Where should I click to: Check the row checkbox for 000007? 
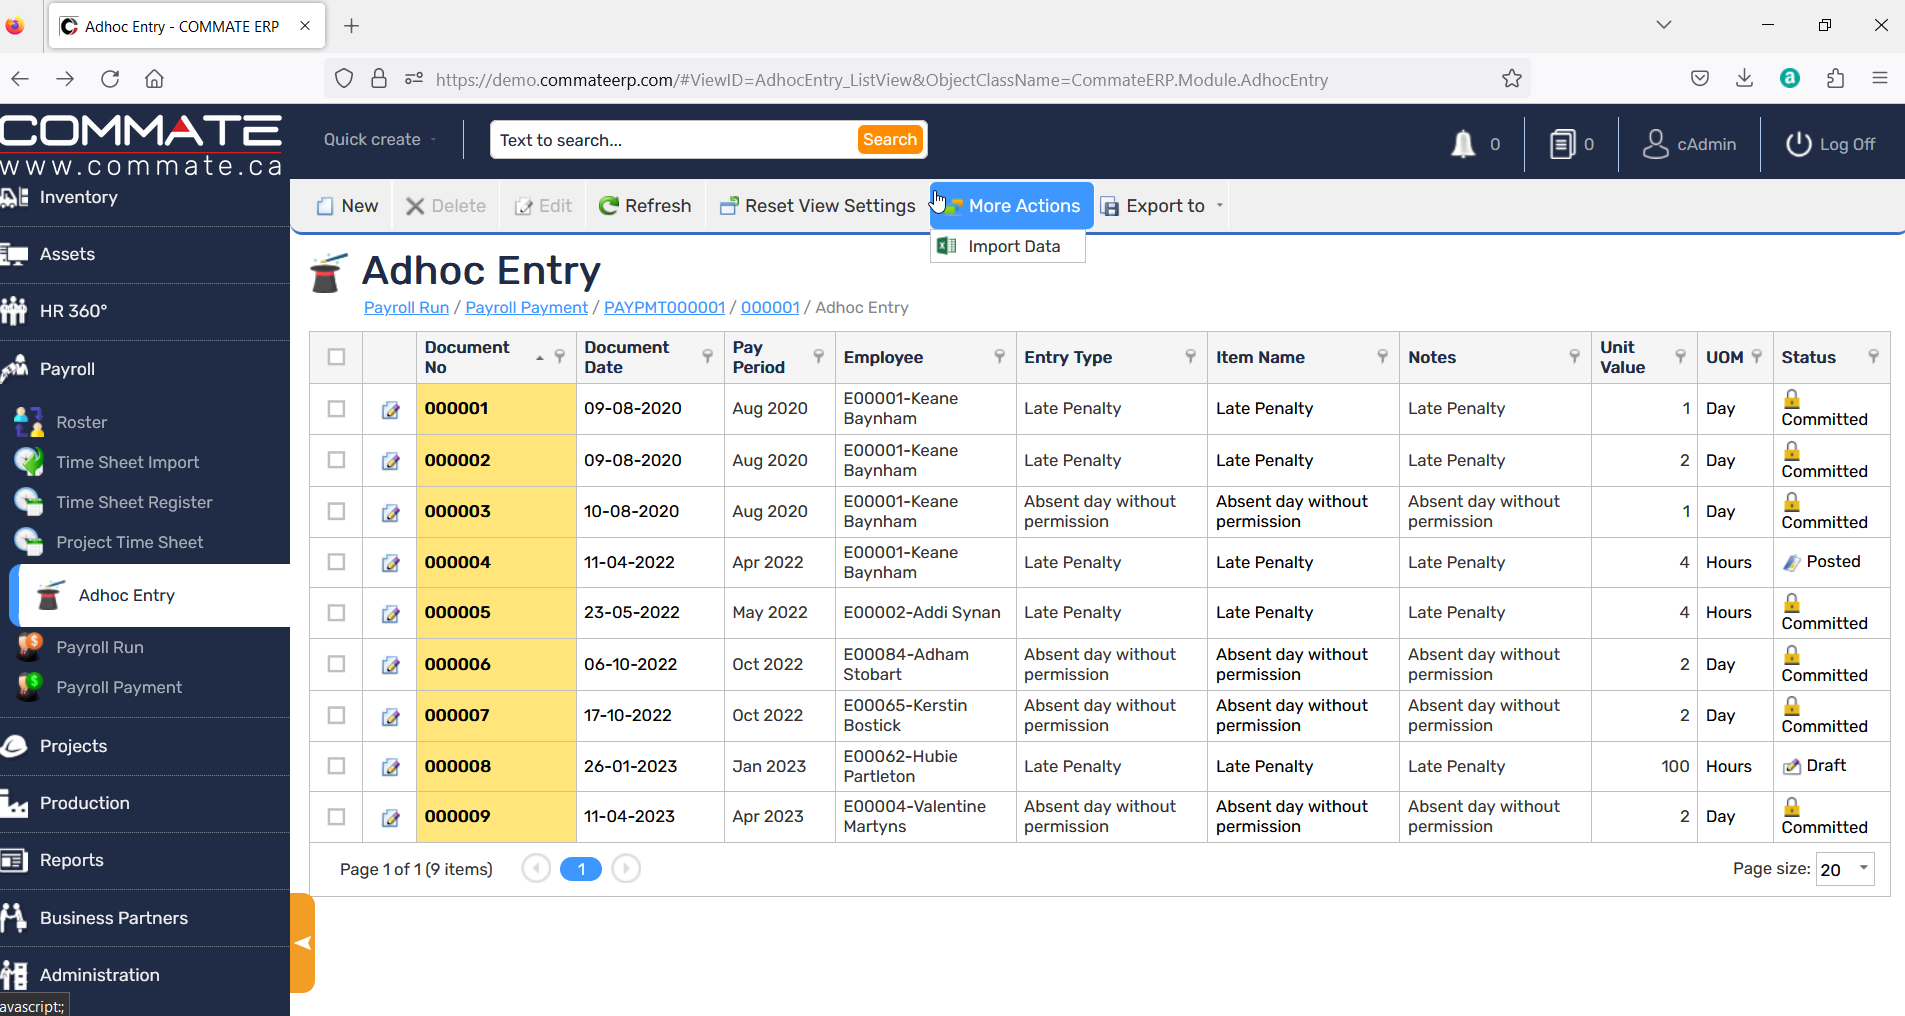point(337,715)
